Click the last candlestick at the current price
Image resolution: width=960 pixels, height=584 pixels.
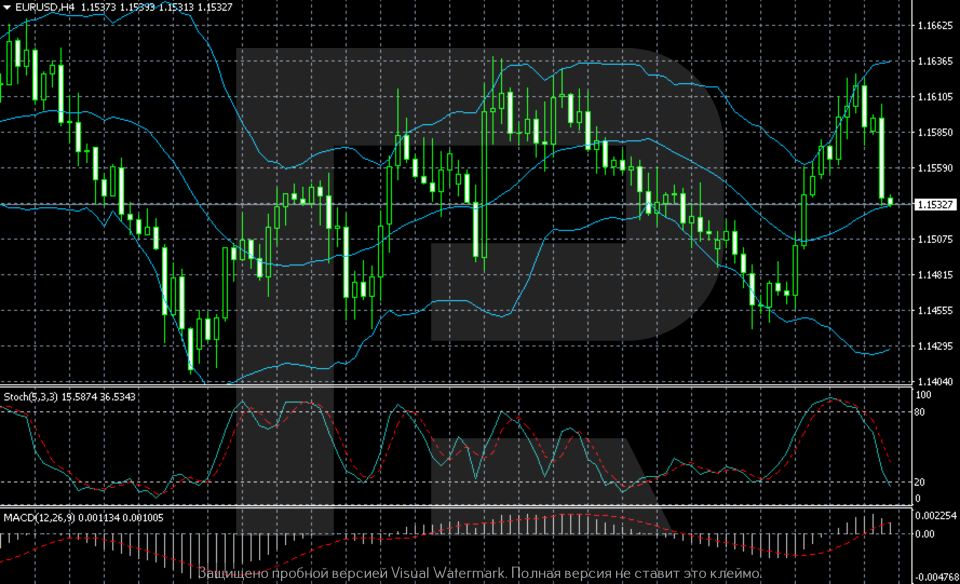891,202
